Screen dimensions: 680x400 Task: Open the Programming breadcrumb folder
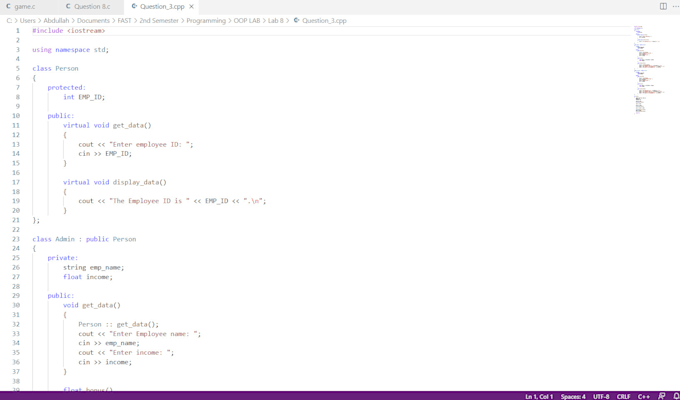coord(206,20)
